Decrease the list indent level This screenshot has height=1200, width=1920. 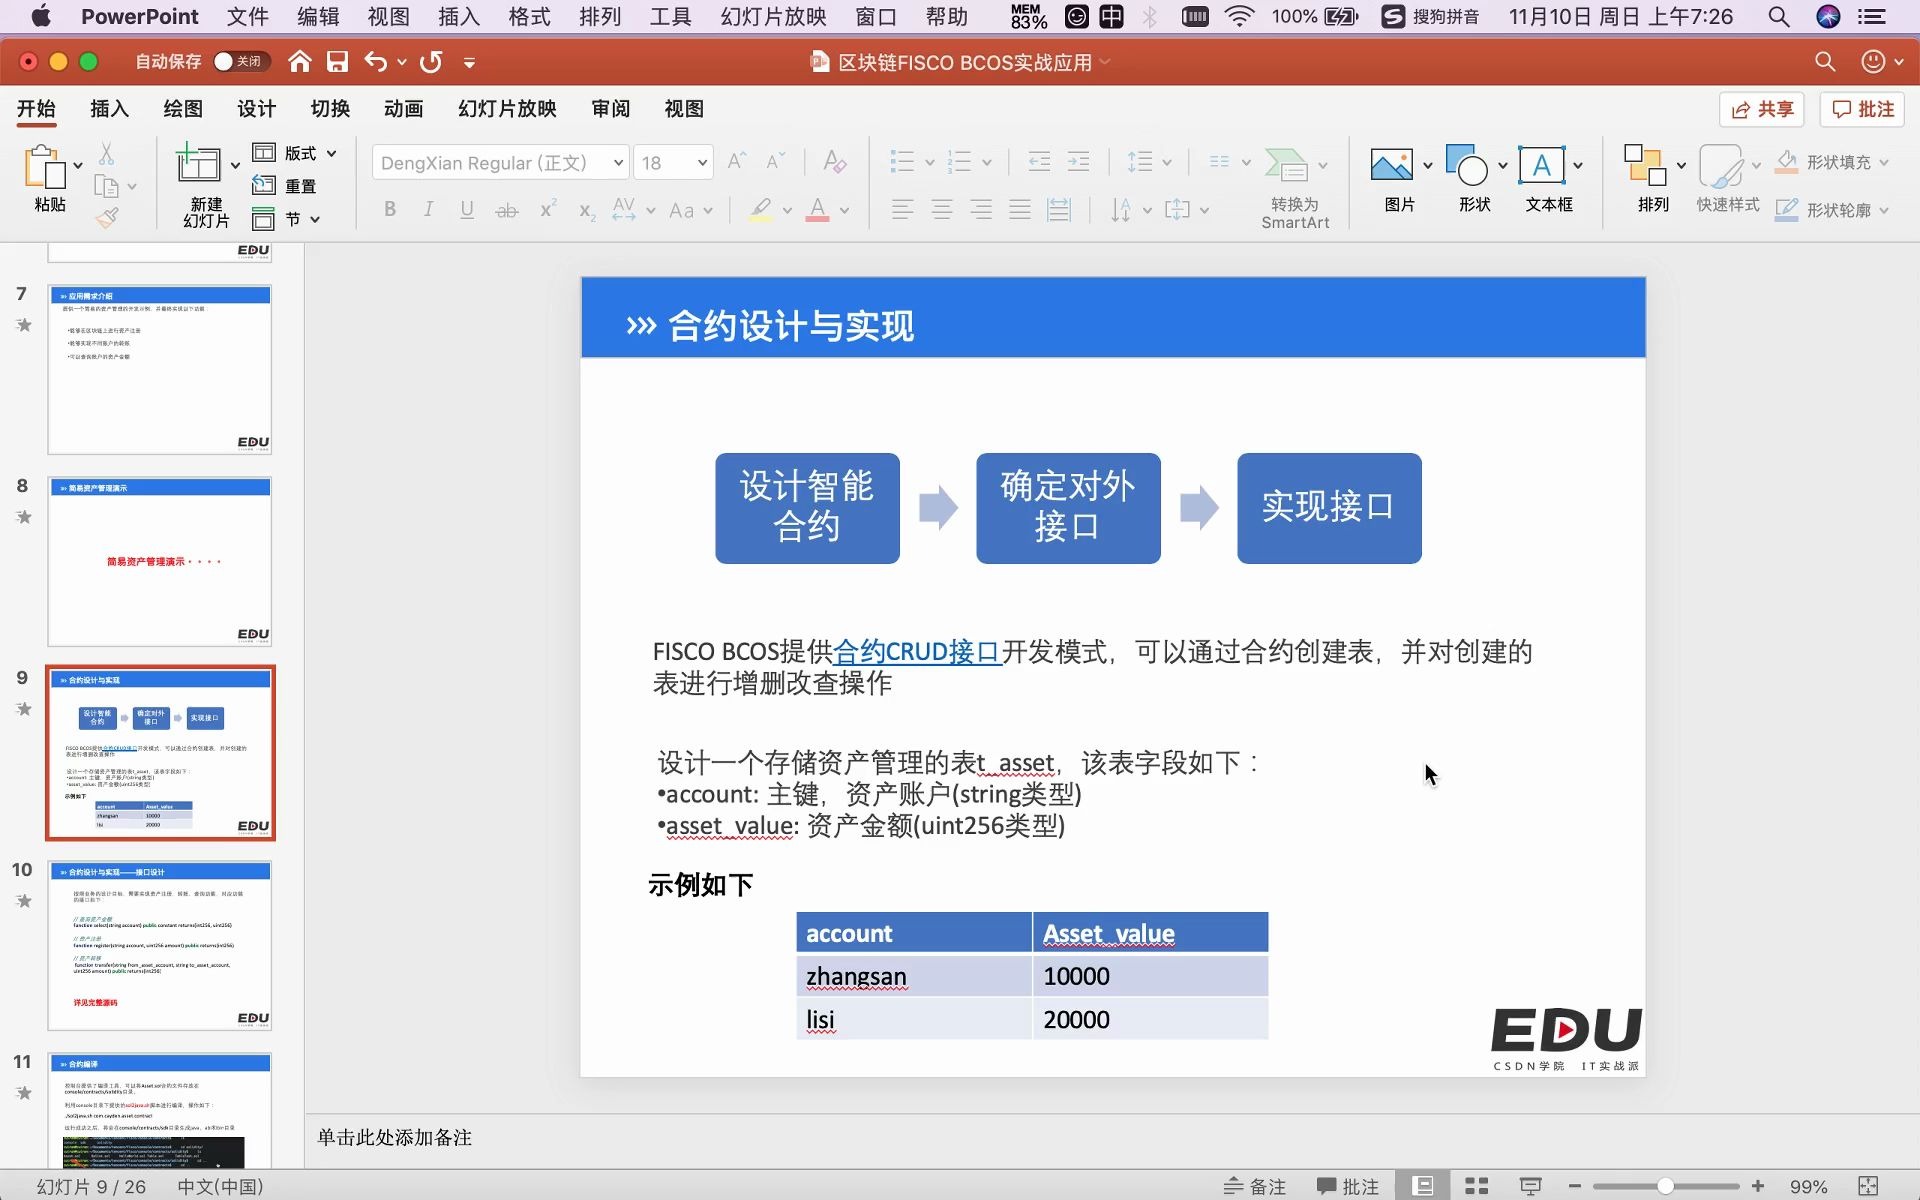1039,162
